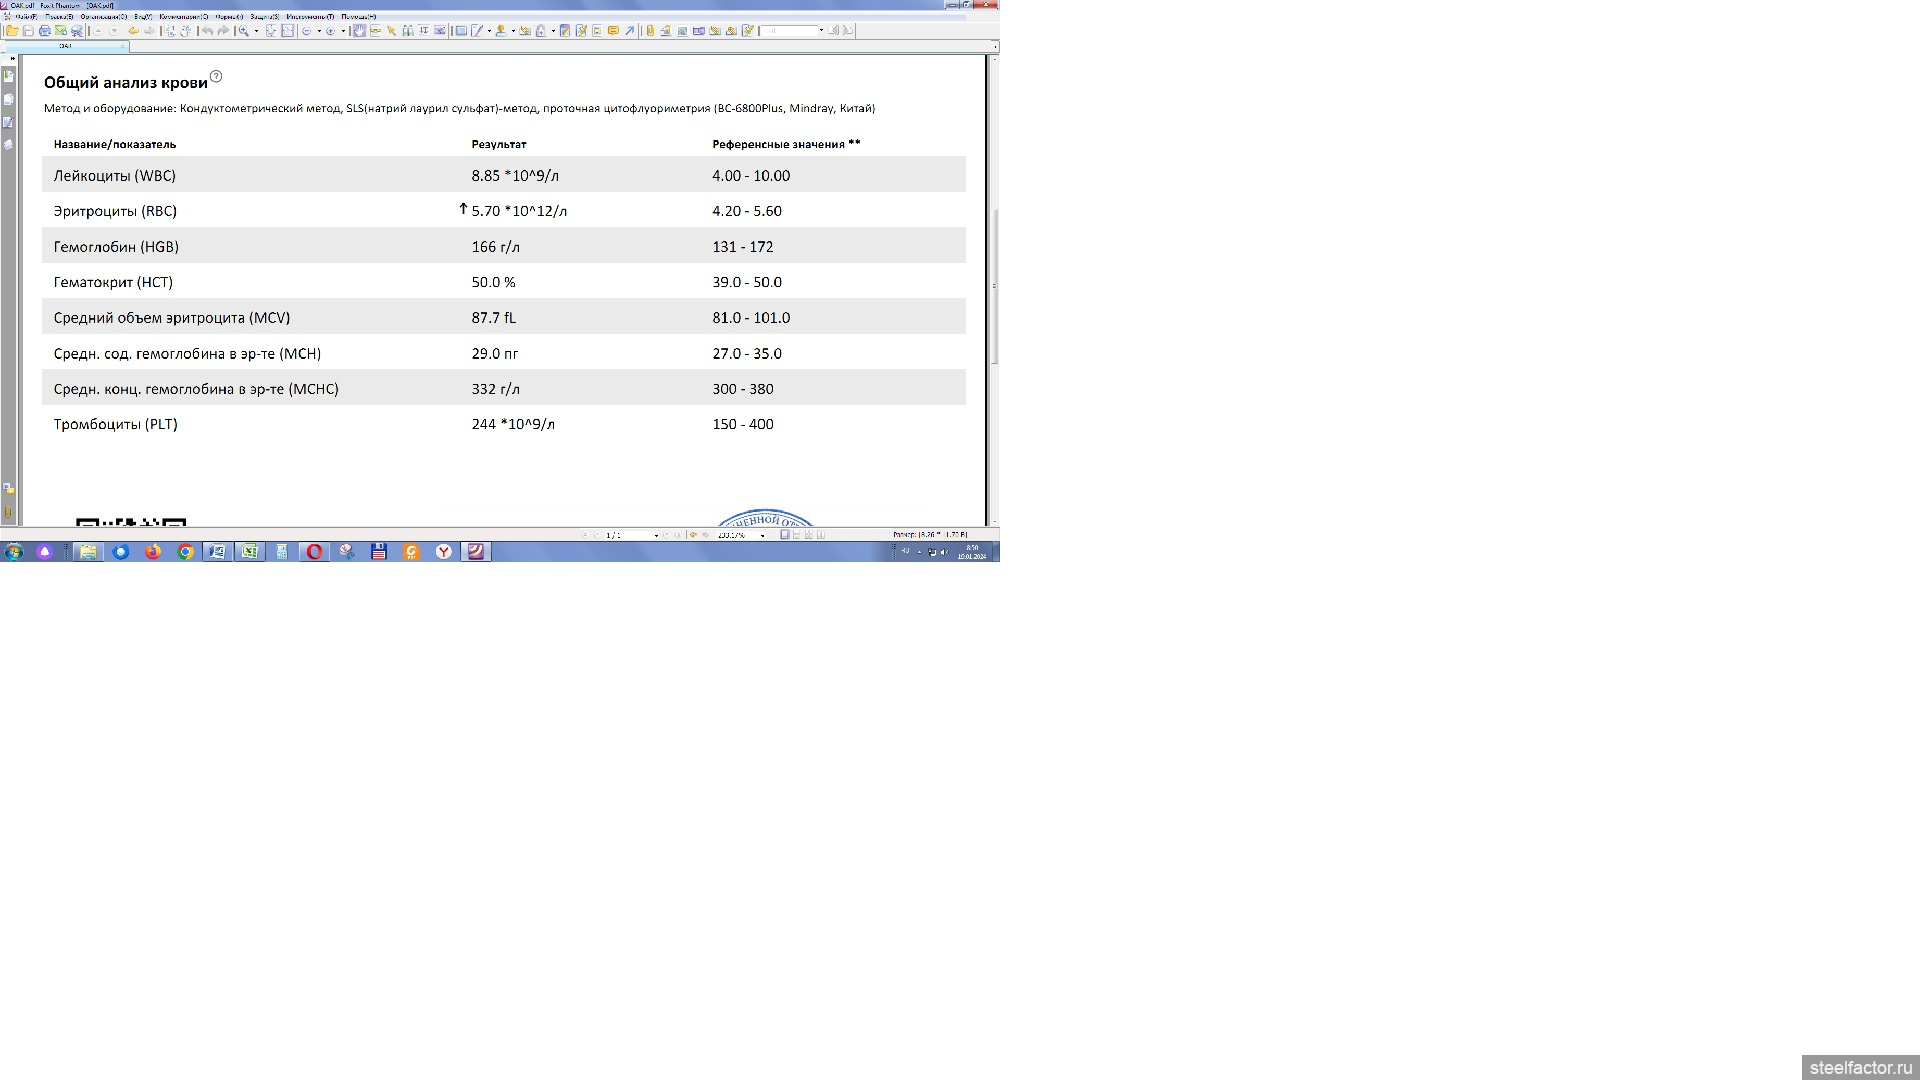The width and height of the screenshot is (1920, 1080).
Task: Open the Комментарии(C) menu
Action: click(183, 17)
